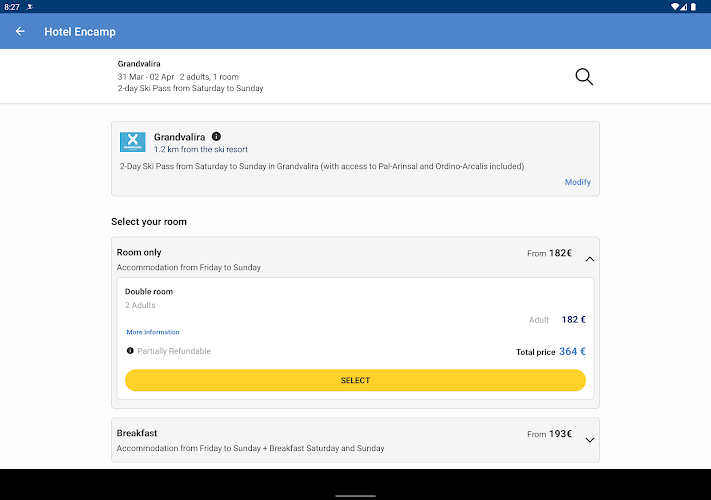Tap the back arrow in header
This screenshot has width=711, height=500.
tap(20, 31)
